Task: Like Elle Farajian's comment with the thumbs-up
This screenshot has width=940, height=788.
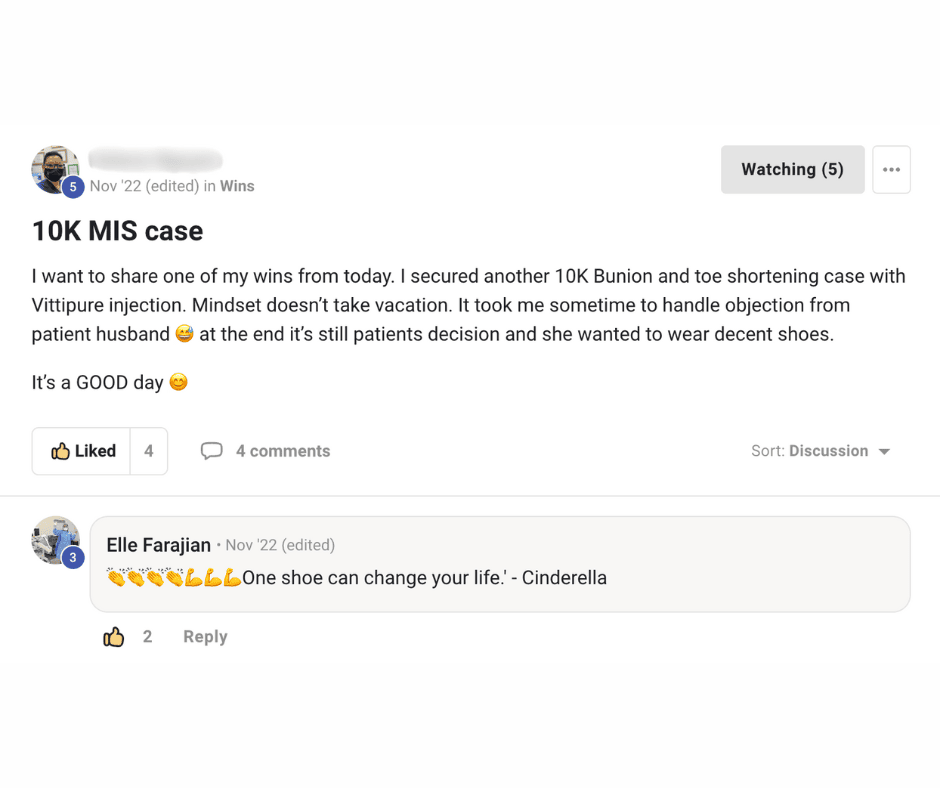Action: tap(114, 637)
